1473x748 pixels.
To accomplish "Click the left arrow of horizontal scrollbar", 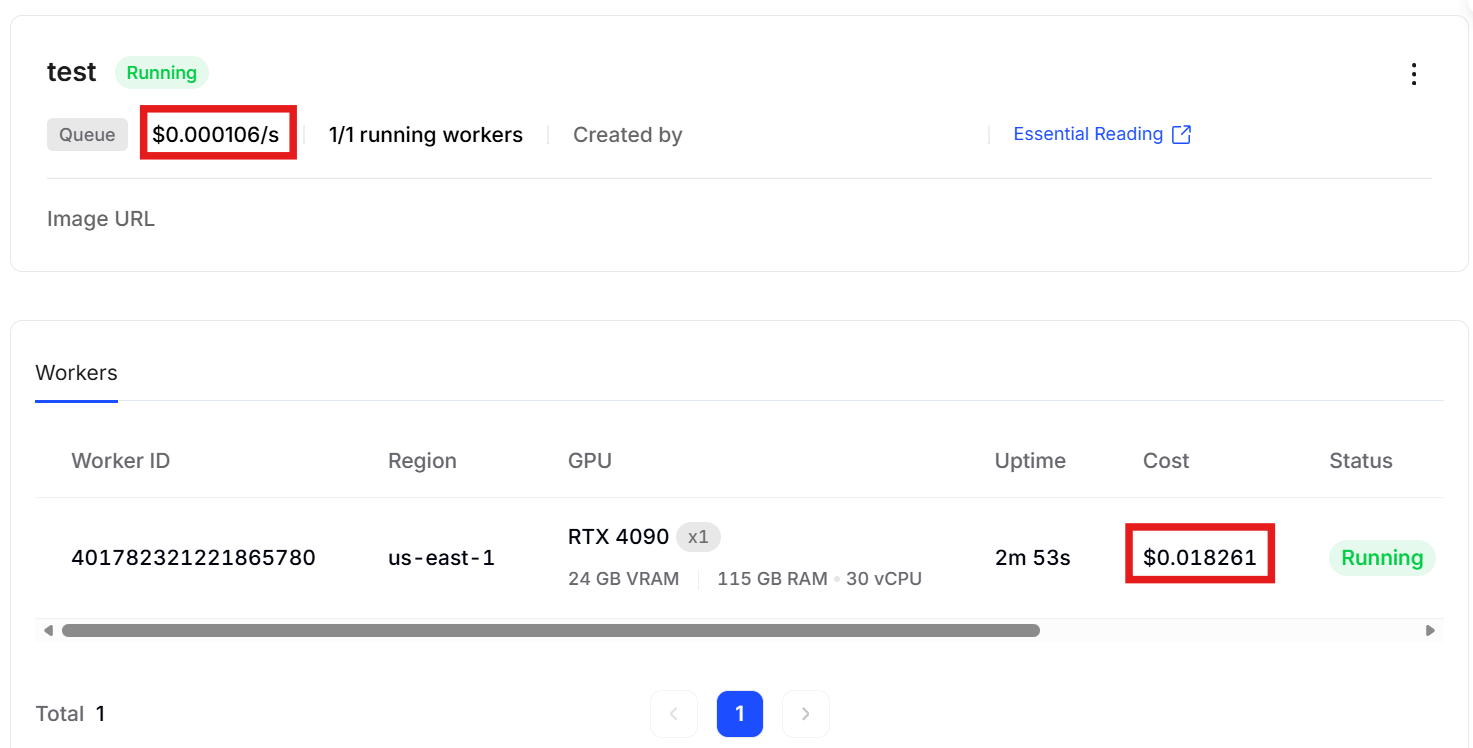I will [x=47, y=631].
